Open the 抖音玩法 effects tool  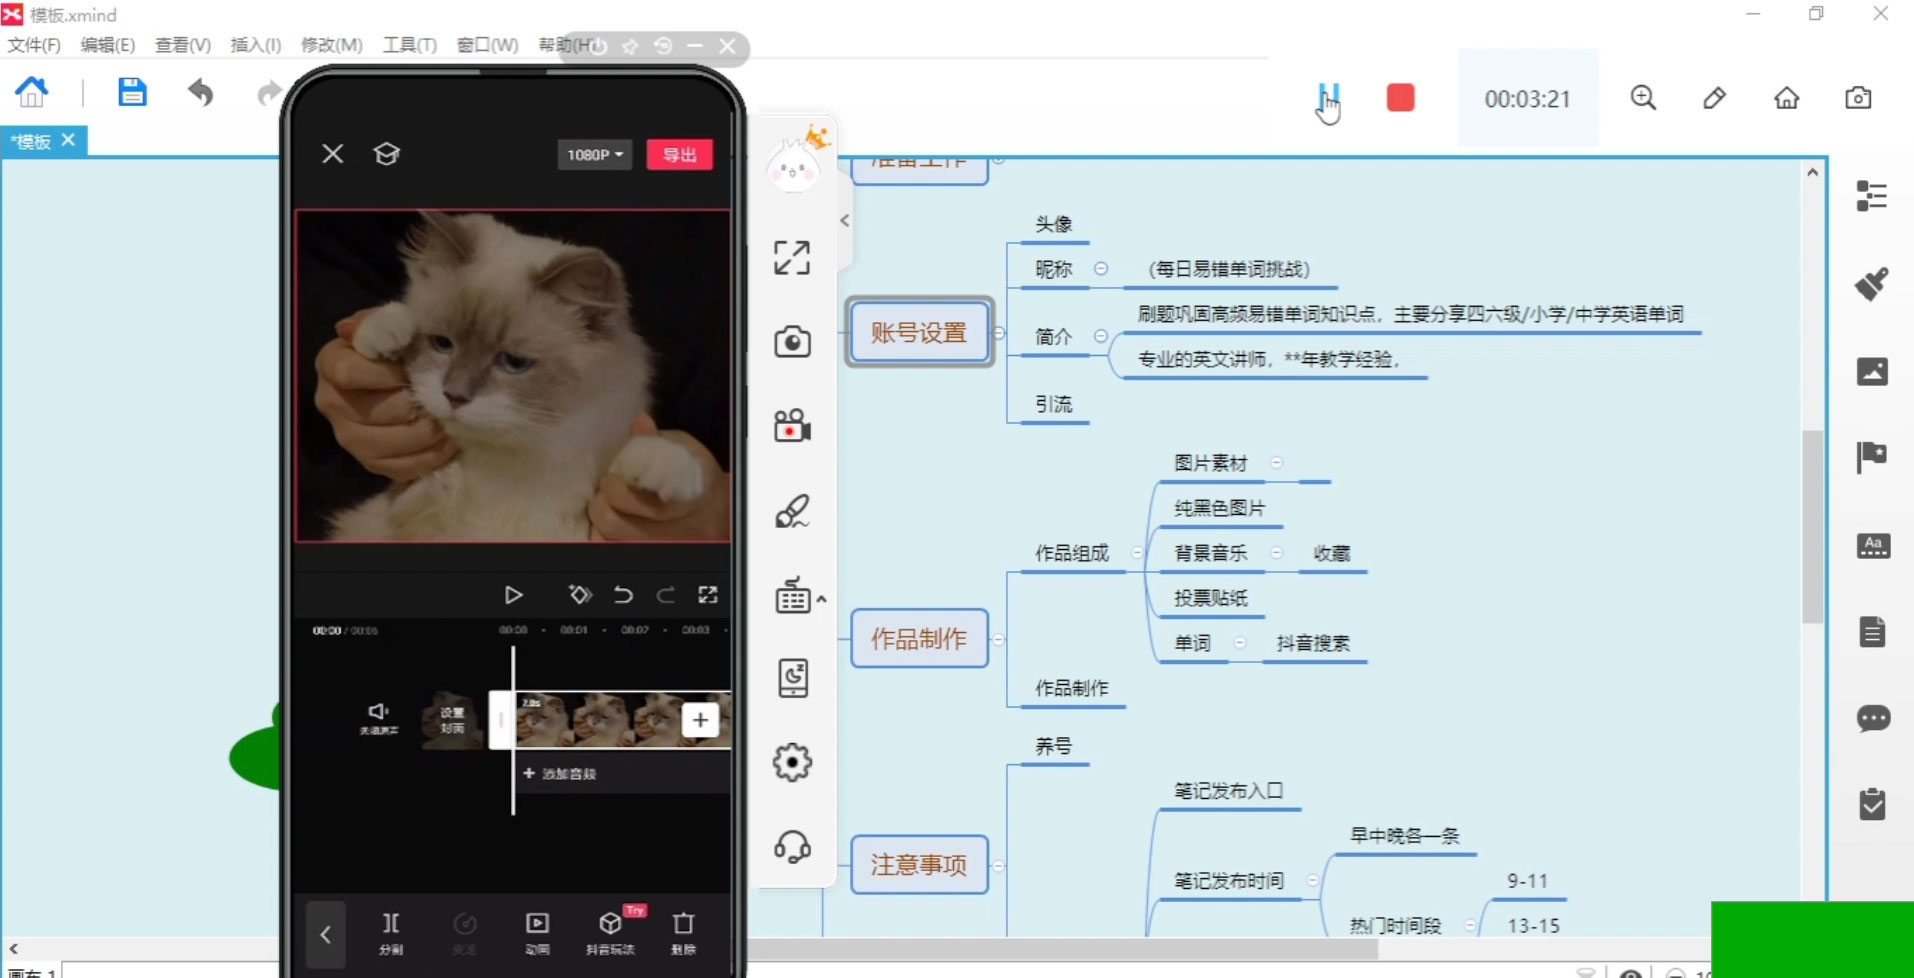tap(610, 934)
